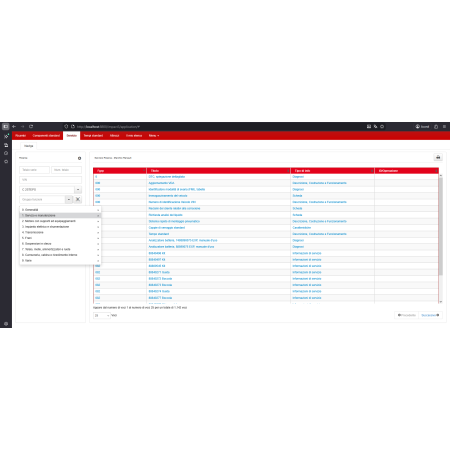Screen dimensions: 450x450
Task: Open 'Capacità serraggio standard' link in table
Action: click(167, 228)
